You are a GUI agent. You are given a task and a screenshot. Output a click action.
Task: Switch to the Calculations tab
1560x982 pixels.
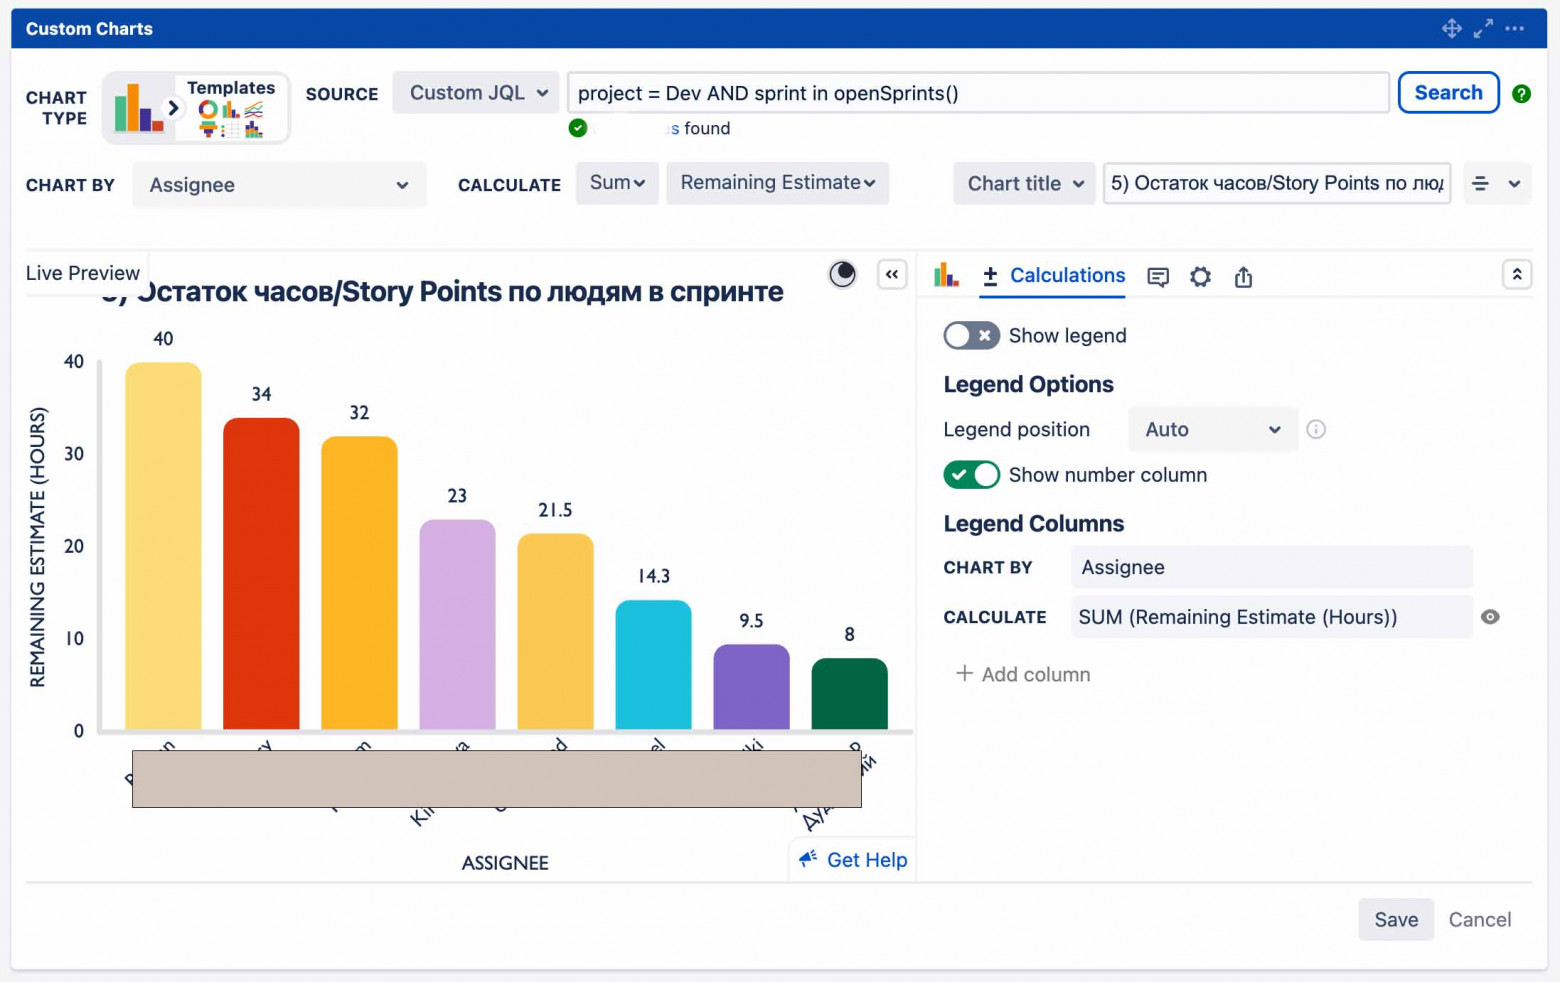pyautogui.click(x=1054, y=276)
